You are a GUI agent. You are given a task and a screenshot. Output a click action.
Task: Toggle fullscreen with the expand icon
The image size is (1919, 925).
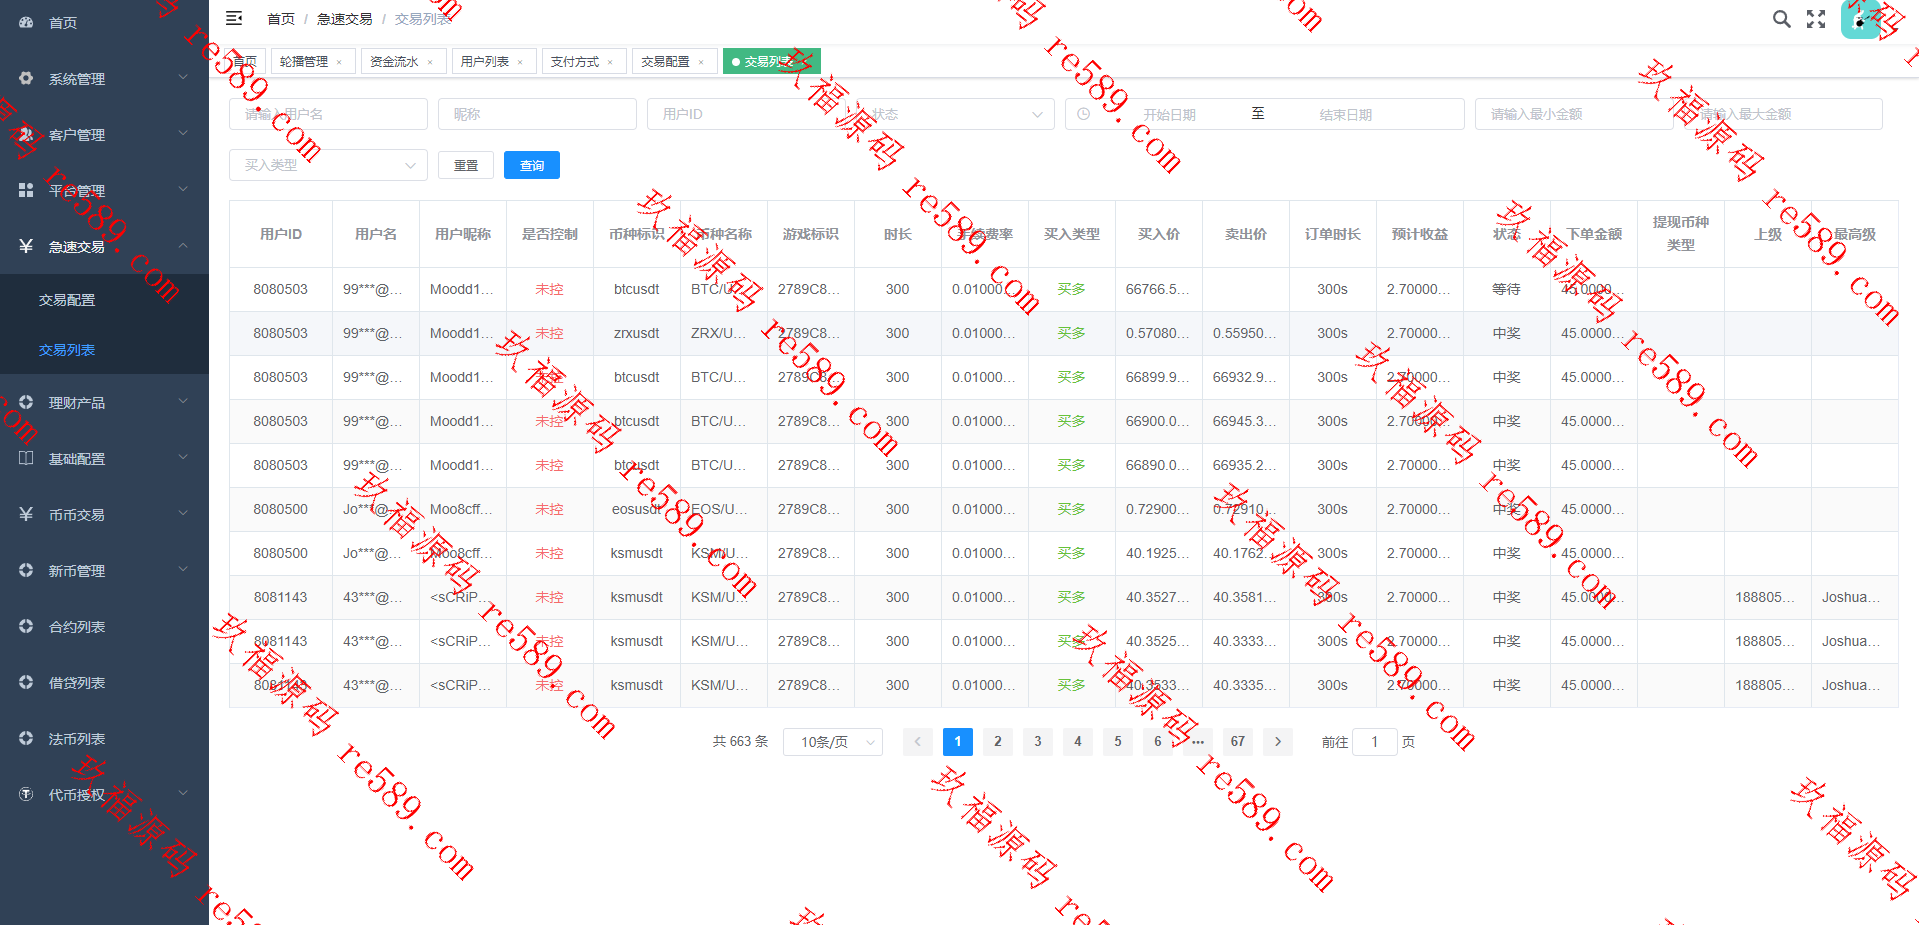point(1816,19)
